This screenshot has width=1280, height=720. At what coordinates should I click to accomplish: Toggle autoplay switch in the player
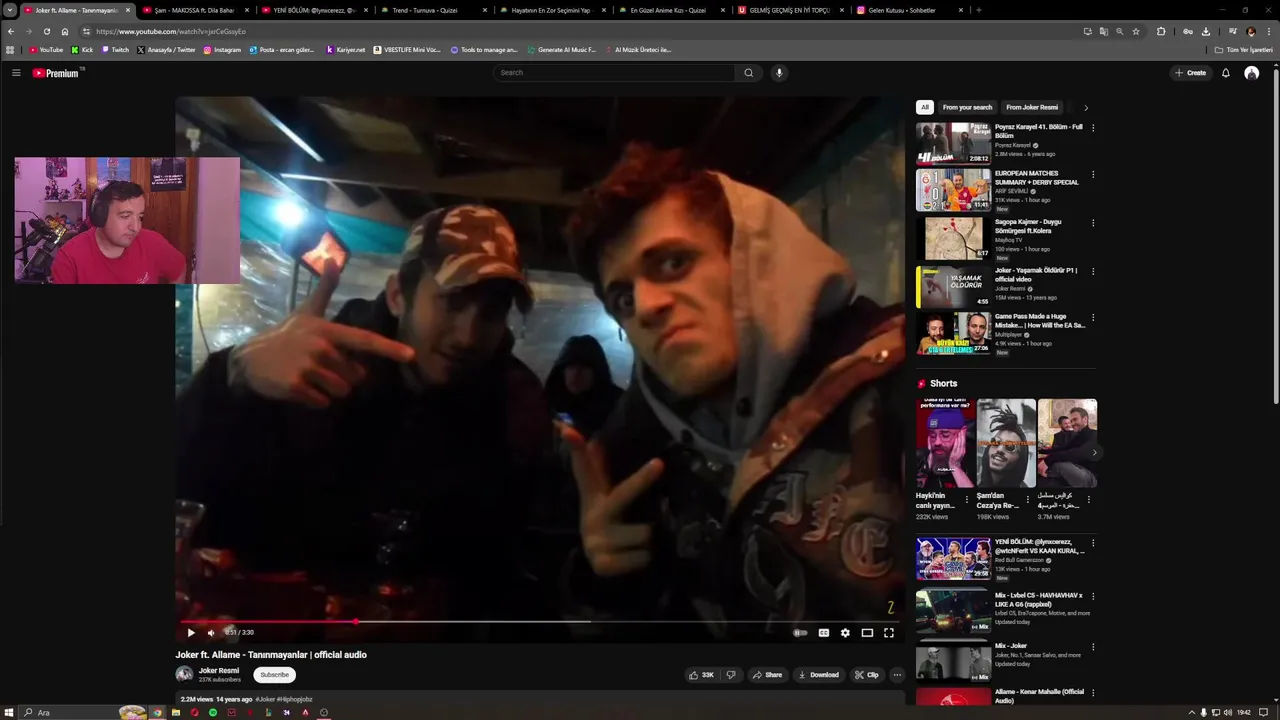(x=800, y=633)
